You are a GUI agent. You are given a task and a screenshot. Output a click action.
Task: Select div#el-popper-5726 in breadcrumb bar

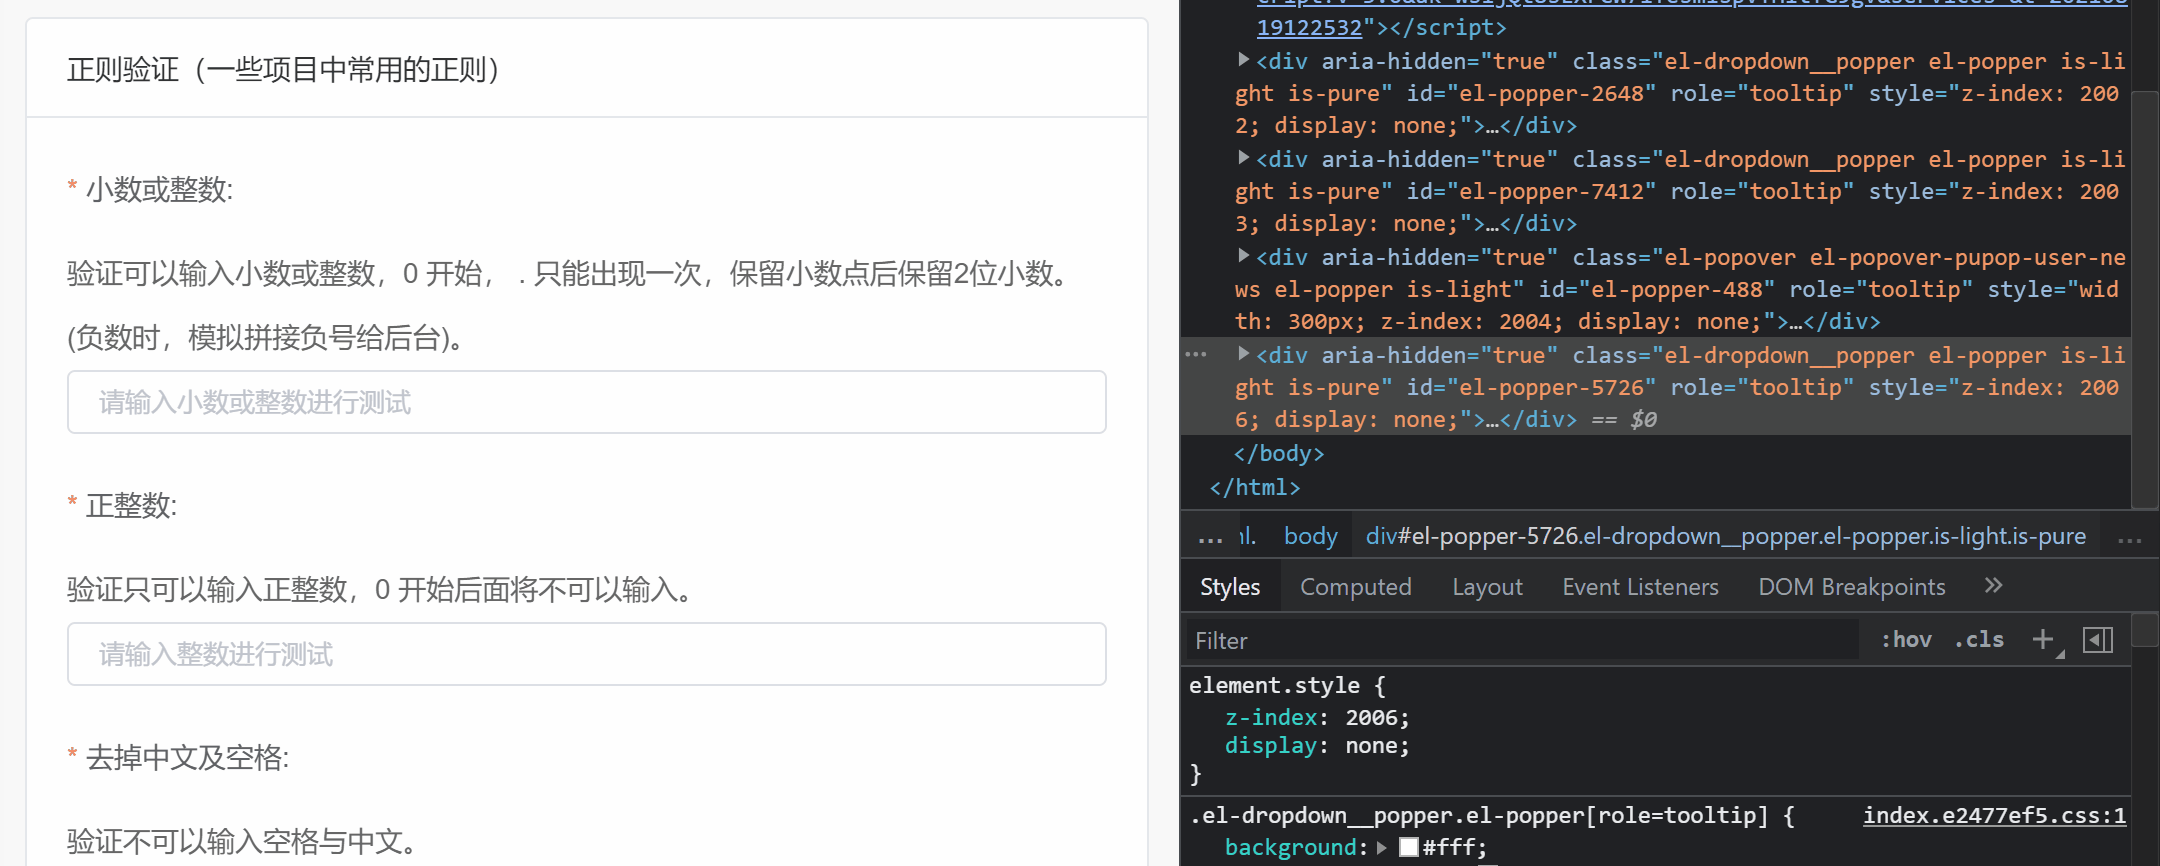coord(1726,536)
